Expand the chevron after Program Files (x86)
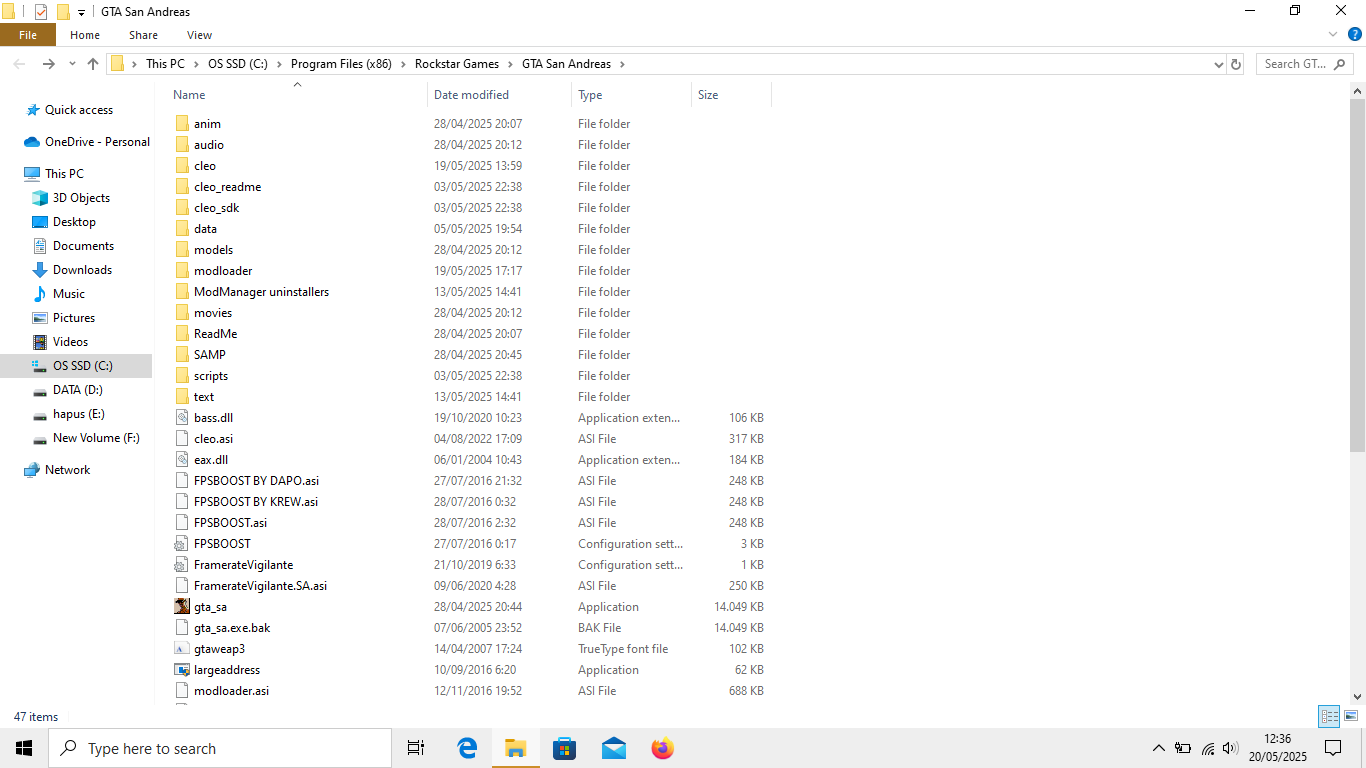The image size is (1366, 768). coord(403,64)
